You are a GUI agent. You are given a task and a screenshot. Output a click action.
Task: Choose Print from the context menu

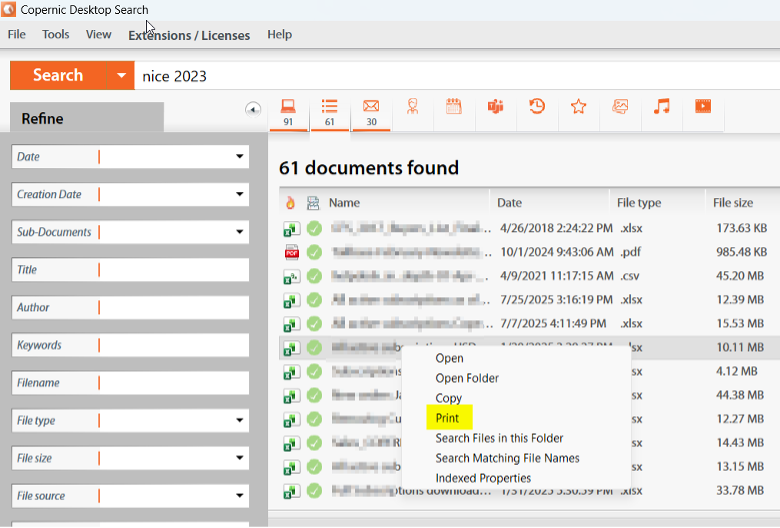[x=447, y=418]
